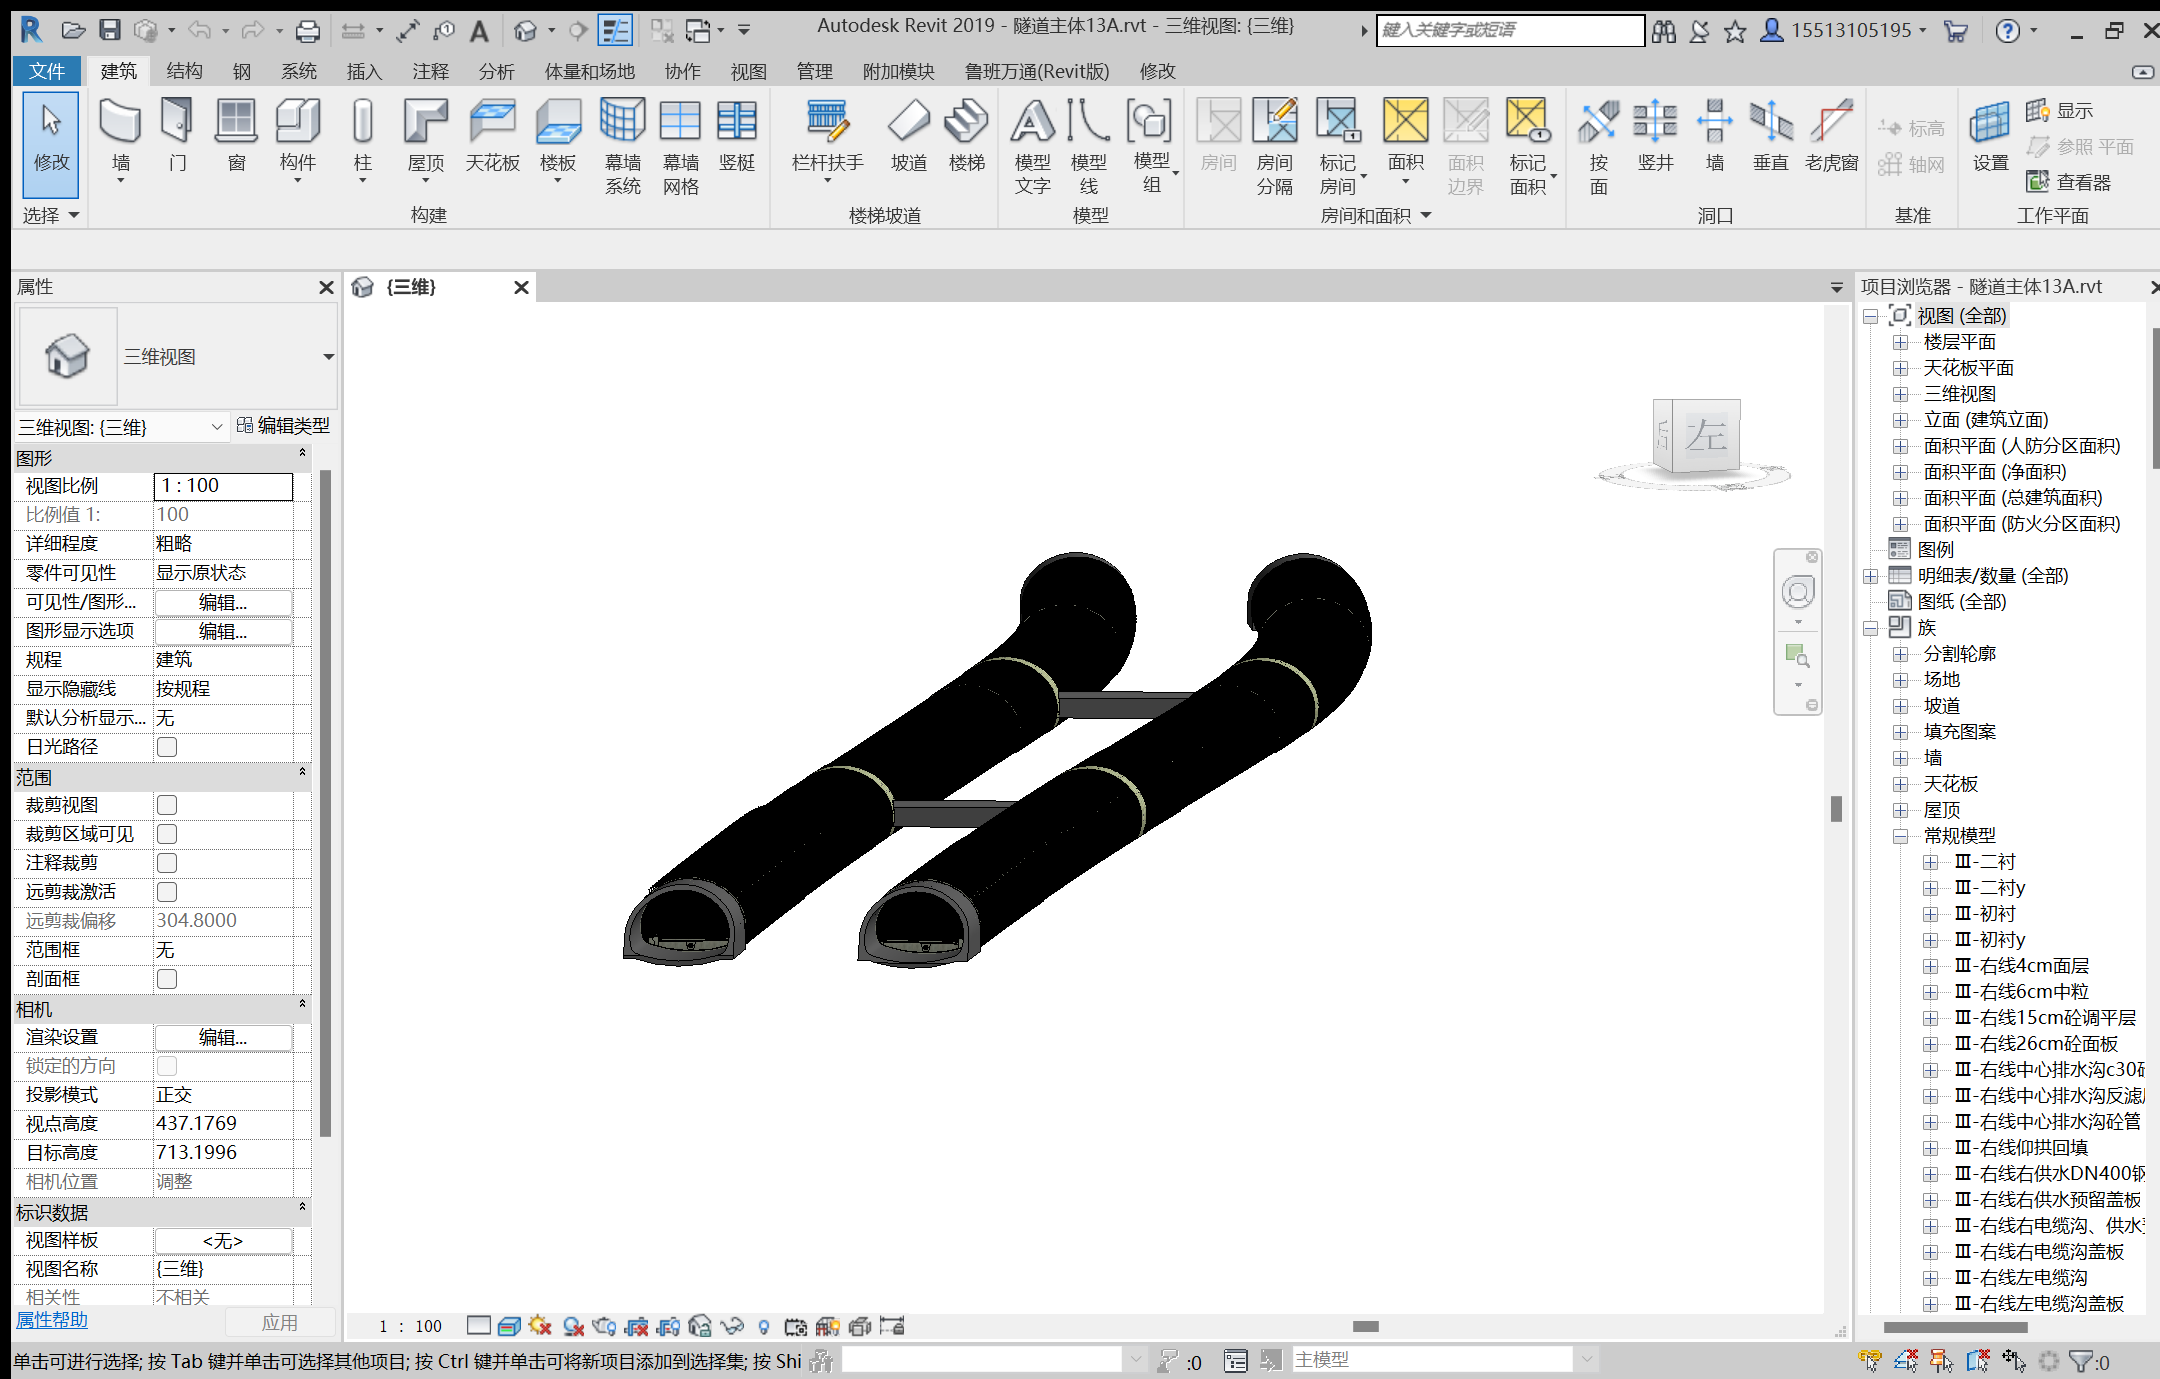Screen dimensions: 2160x1379
Task: Switch to the 结构 ribbon tab
Action: pos(184,71)
